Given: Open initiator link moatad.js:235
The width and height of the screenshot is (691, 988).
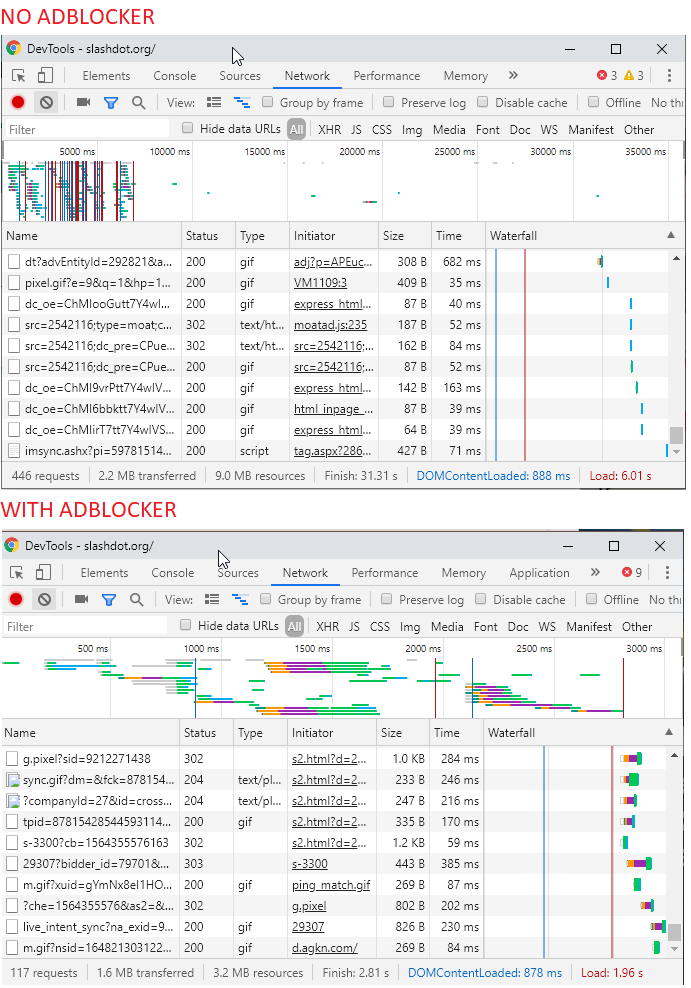Looking at the screenshot, I should [x=330, y=325].
